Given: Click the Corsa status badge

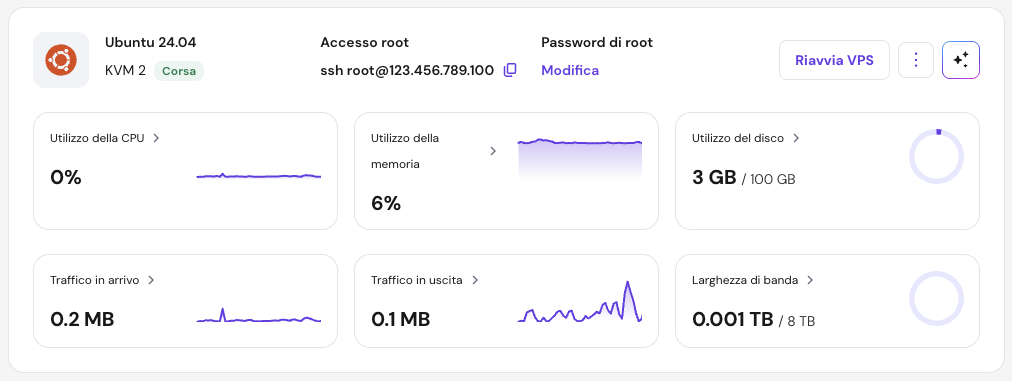Looking at the screenshot, I should point(179,71).
